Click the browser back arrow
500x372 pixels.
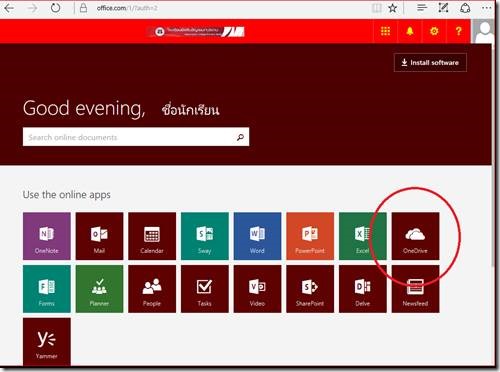coord(9,8)
